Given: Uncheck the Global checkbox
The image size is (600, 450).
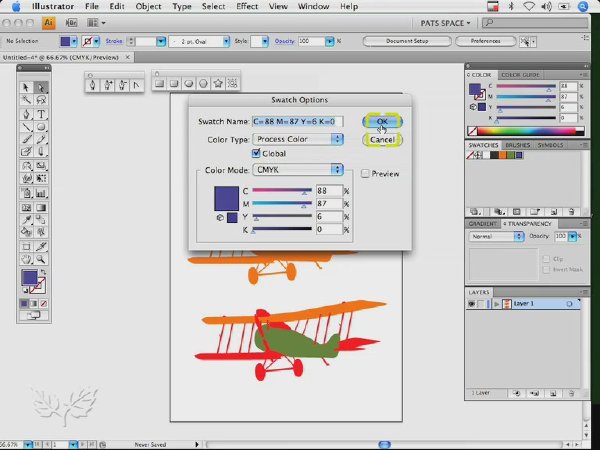Looking at the screenshot, I should click(x=256, y=153).
